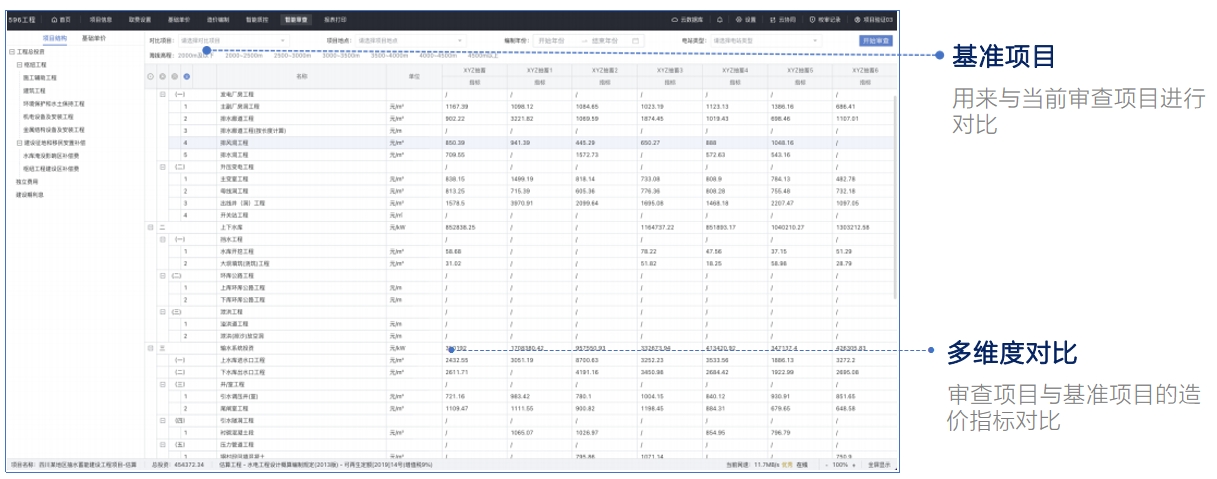Select 独立费用 in tree
Image resolution: width=1217 pixels, height=479 pixels.
27,182
